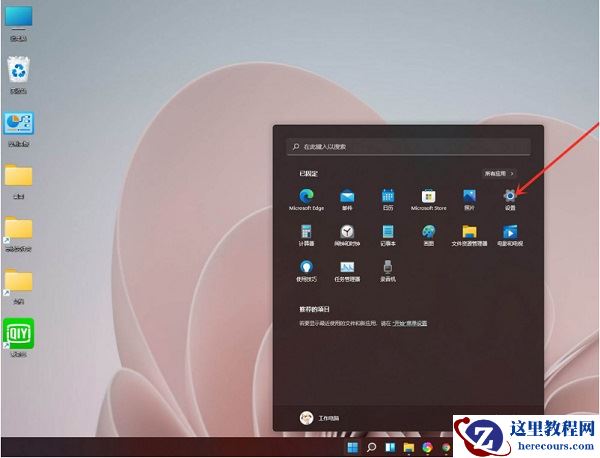
Task: Select the folder shortcut directly above the iQIYI icon
Action: 18,286
